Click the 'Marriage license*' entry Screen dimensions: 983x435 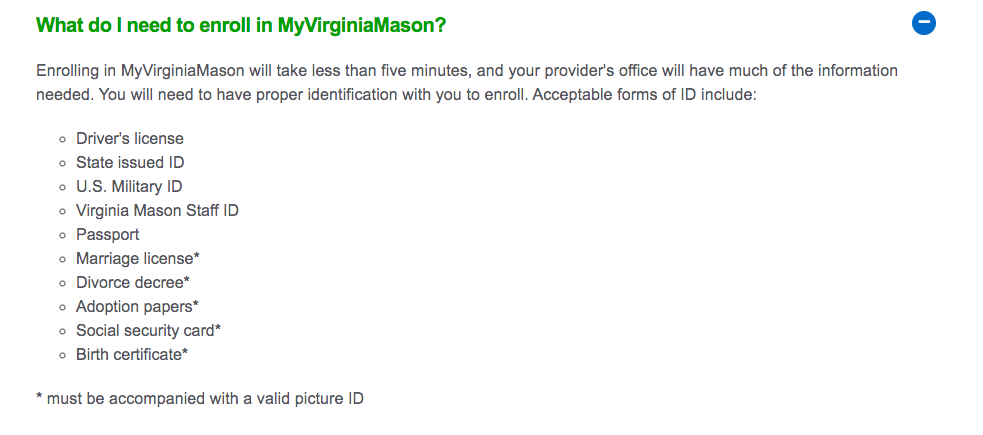click(x=138, y=258)
